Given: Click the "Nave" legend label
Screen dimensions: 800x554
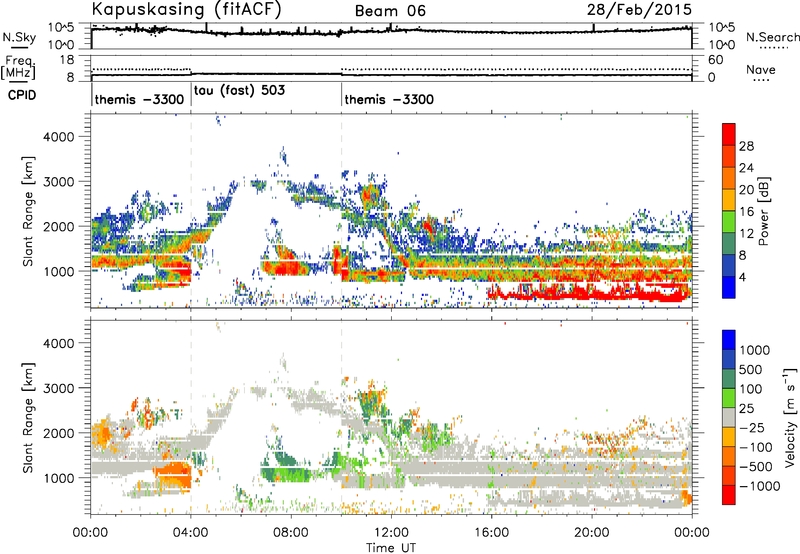Looking at the screenshot, I should coord(761,70).
